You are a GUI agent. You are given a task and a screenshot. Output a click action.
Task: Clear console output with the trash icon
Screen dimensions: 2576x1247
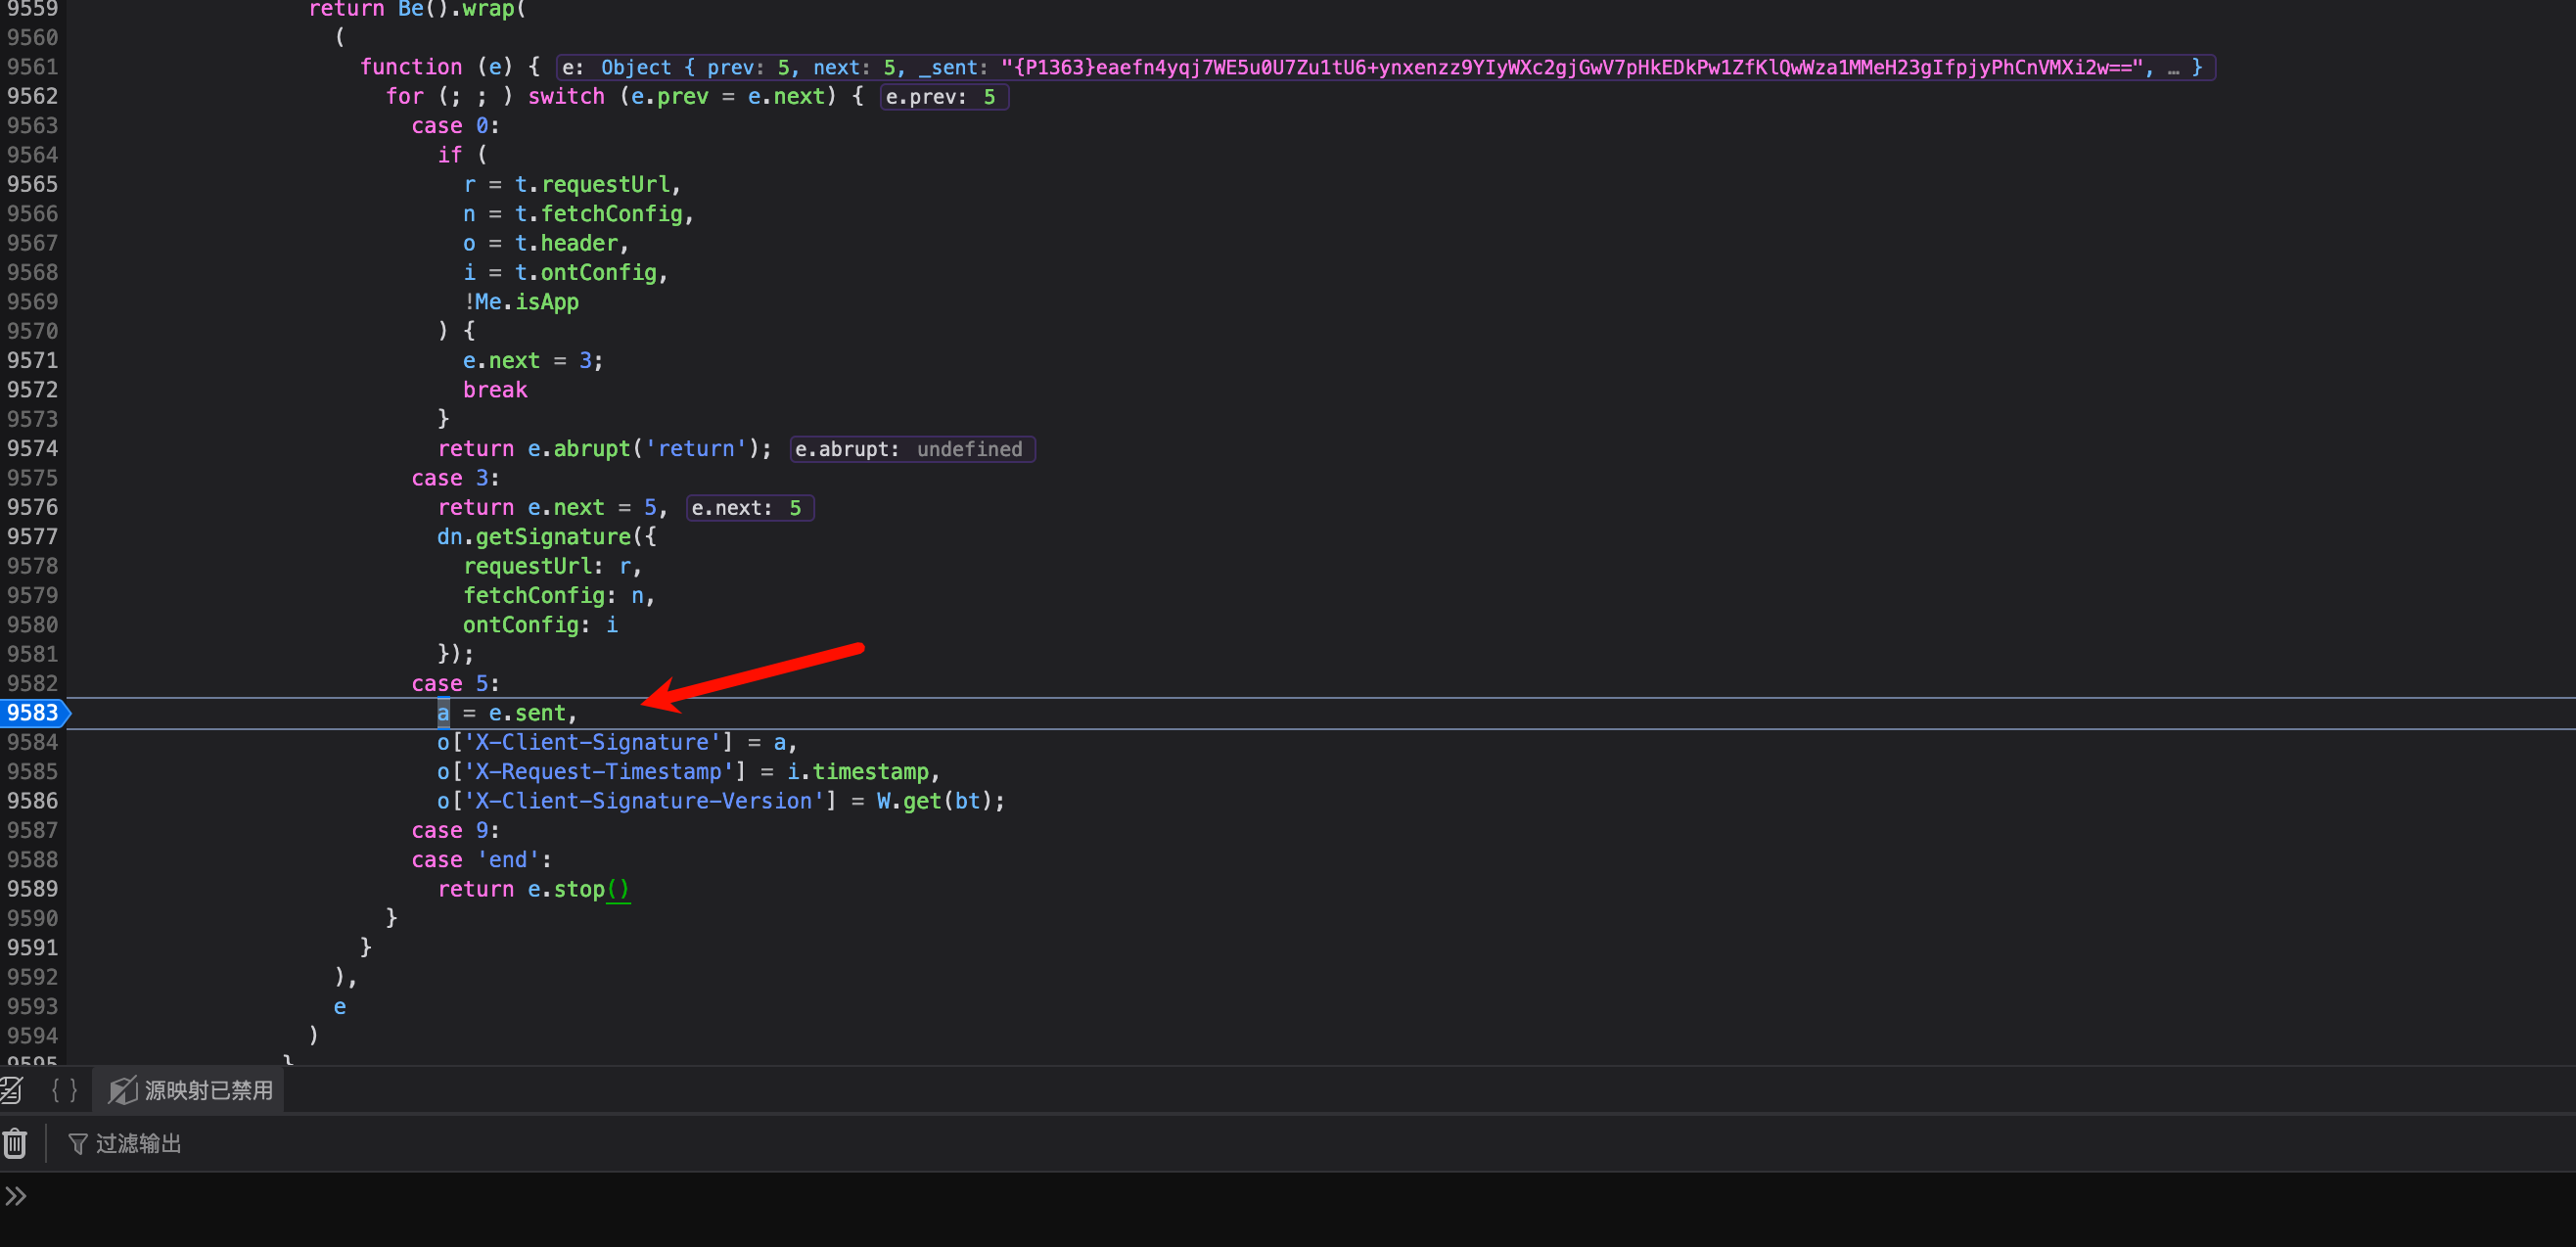click(15, 1143)
